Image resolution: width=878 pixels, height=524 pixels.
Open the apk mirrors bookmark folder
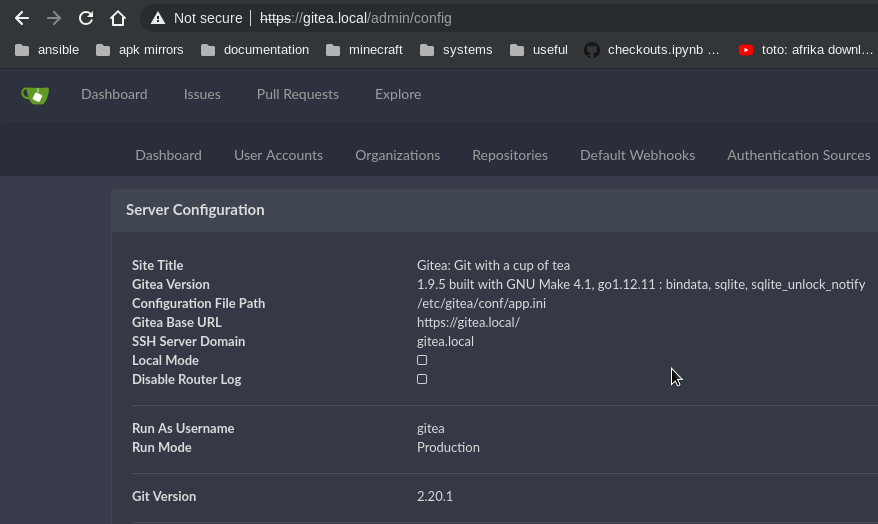139,50
